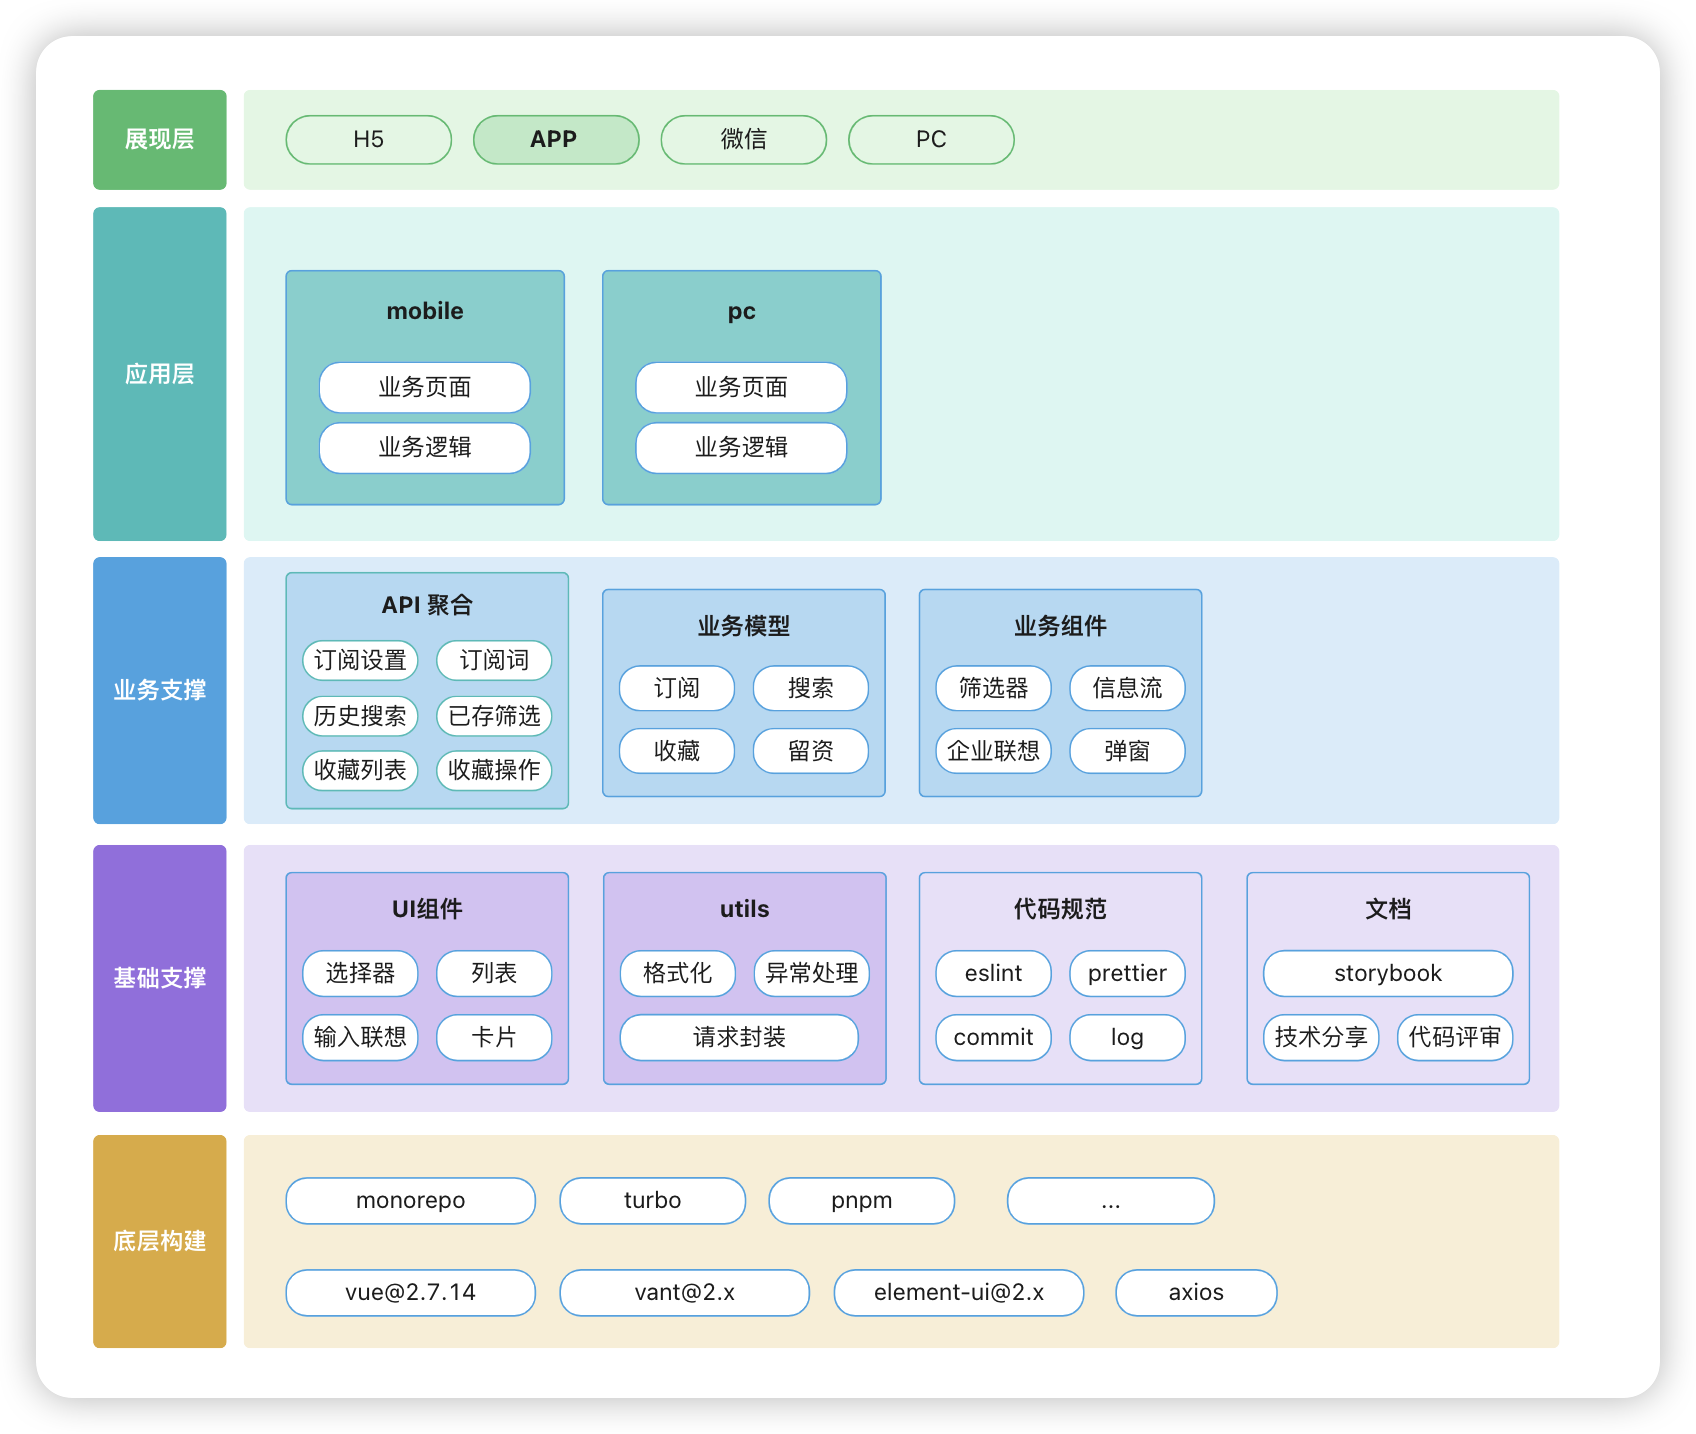Screen dimensions: 1696x1434
Task: Select the highlighted APP pill
Action: pyautogui.click(x=555, y=139)
